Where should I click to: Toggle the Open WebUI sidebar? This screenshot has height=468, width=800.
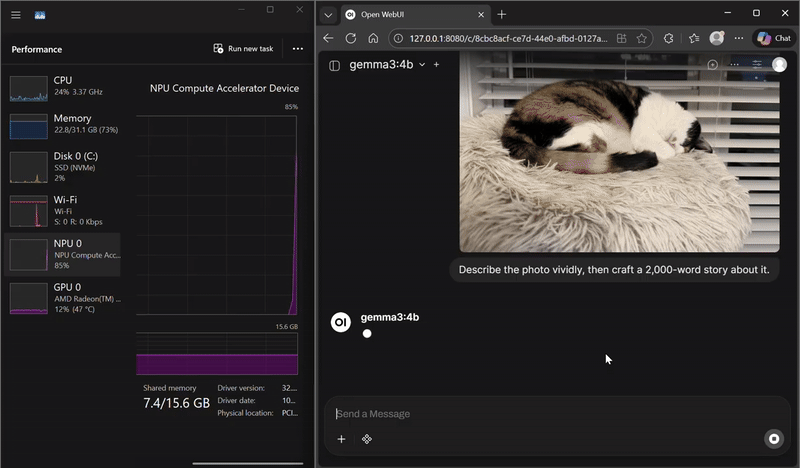pos(334,65)
